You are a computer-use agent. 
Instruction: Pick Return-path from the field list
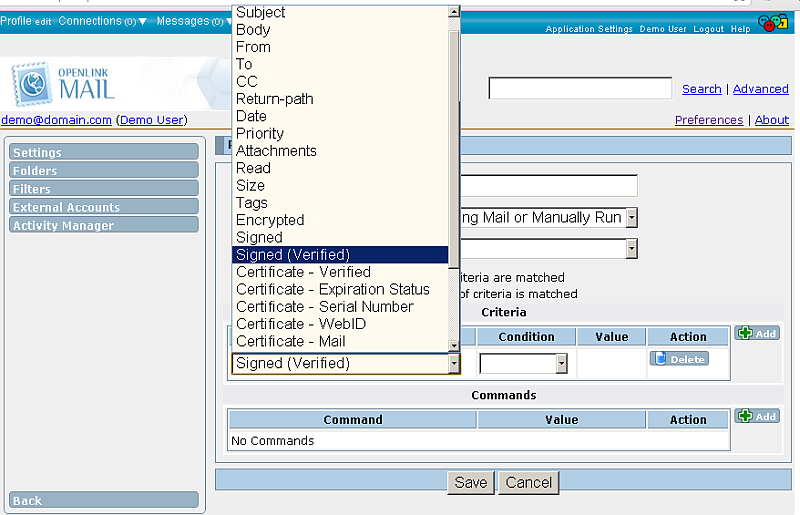[340, 99]
